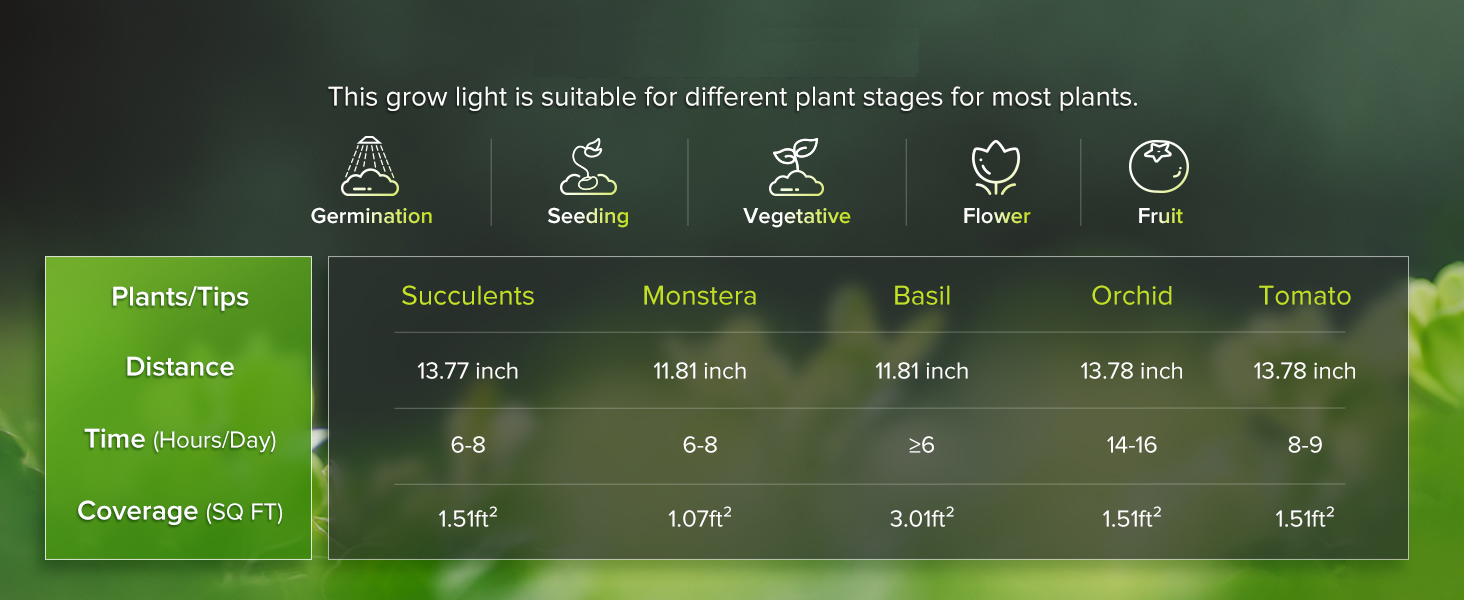Click the Basil column header

(x=922, y=296)
